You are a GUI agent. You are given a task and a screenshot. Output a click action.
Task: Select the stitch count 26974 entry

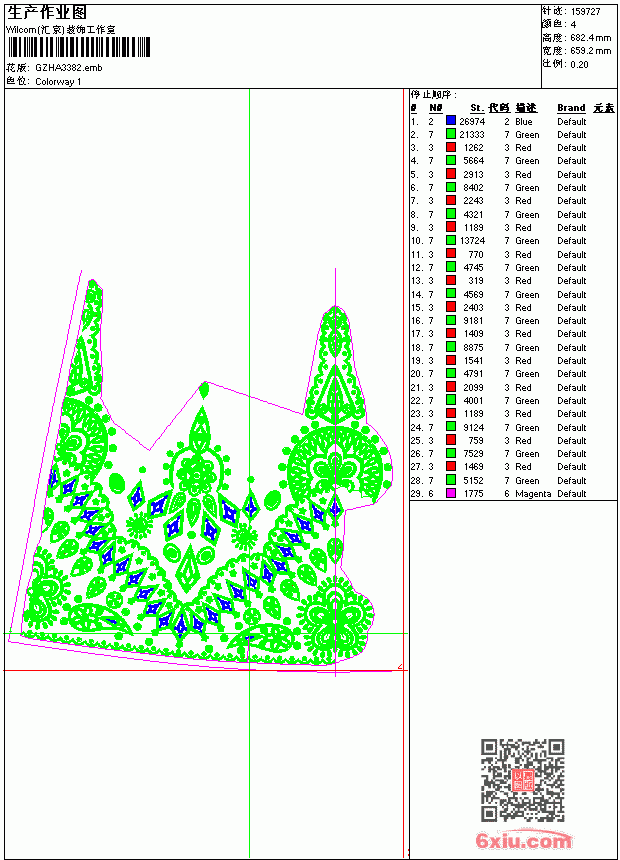[x=472, y=121]
